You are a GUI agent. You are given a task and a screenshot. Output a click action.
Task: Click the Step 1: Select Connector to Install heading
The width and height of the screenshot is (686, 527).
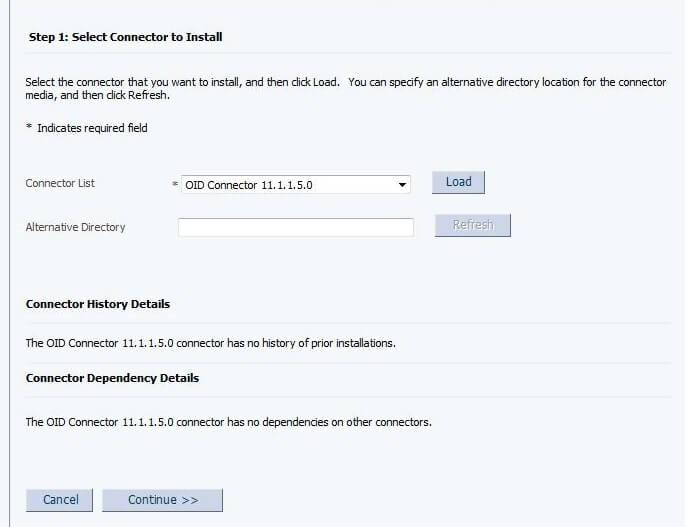tap(125, 37)
